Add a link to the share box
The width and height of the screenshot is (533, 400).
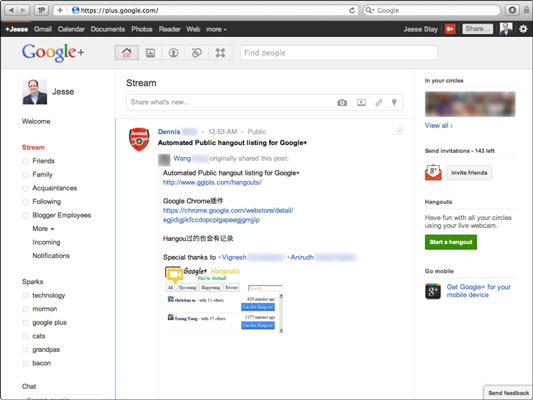[379, 102]
